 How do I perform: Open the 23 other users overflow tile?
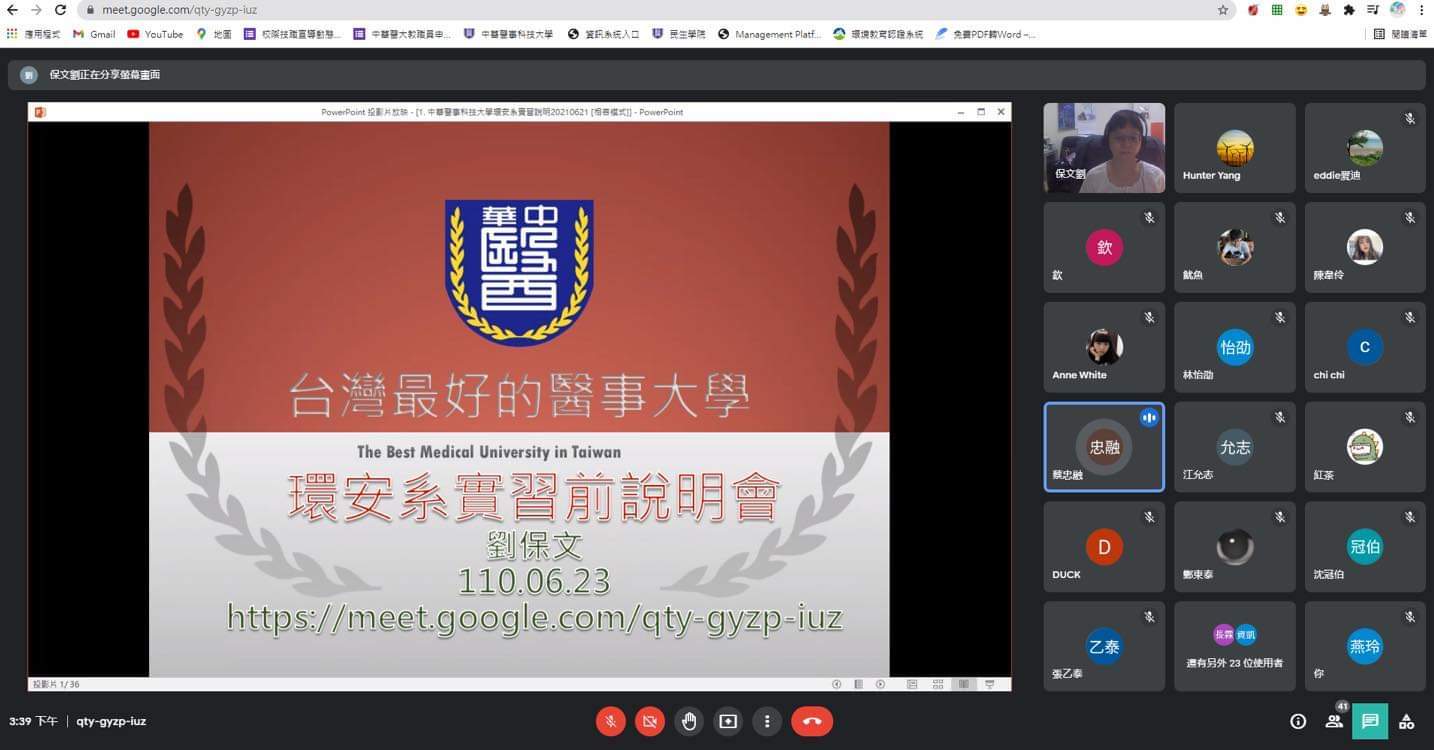[x=1235, y=646]
